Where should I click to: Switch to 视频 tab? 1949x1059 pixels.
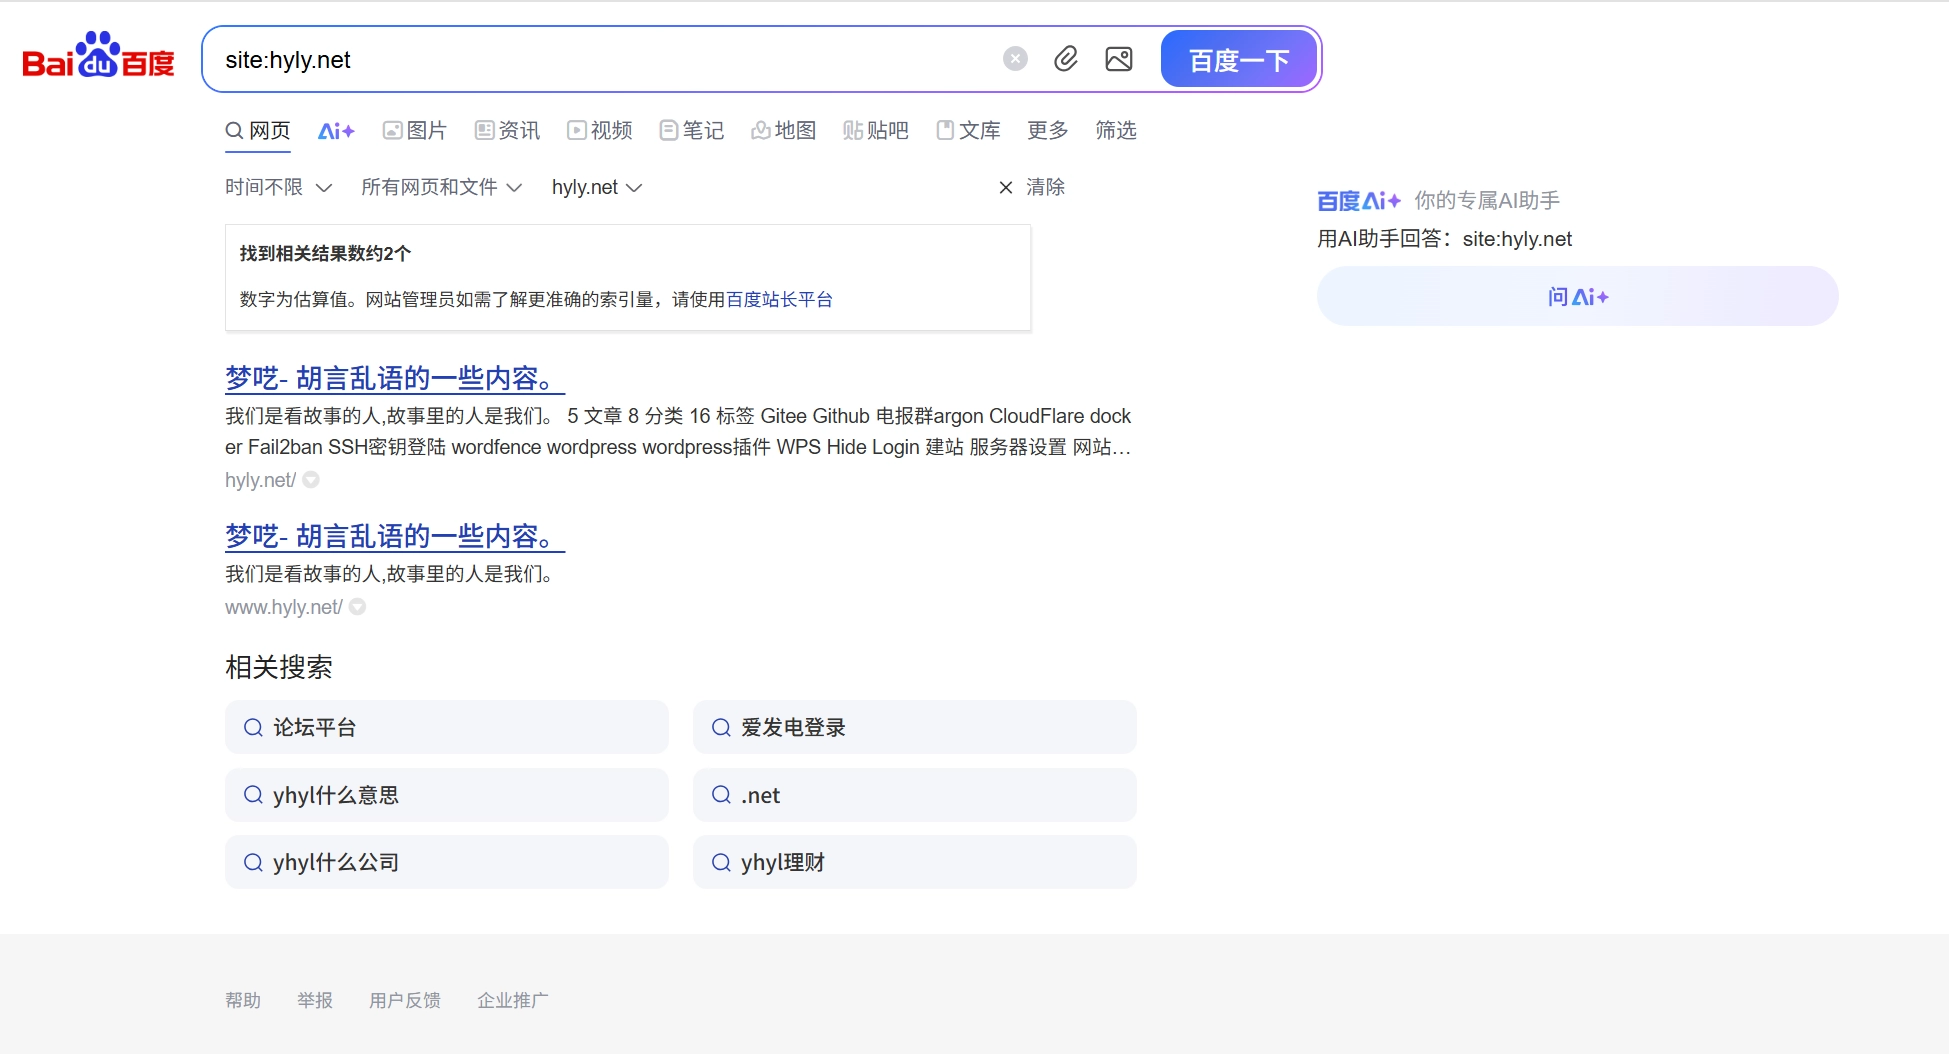[600, 131]
